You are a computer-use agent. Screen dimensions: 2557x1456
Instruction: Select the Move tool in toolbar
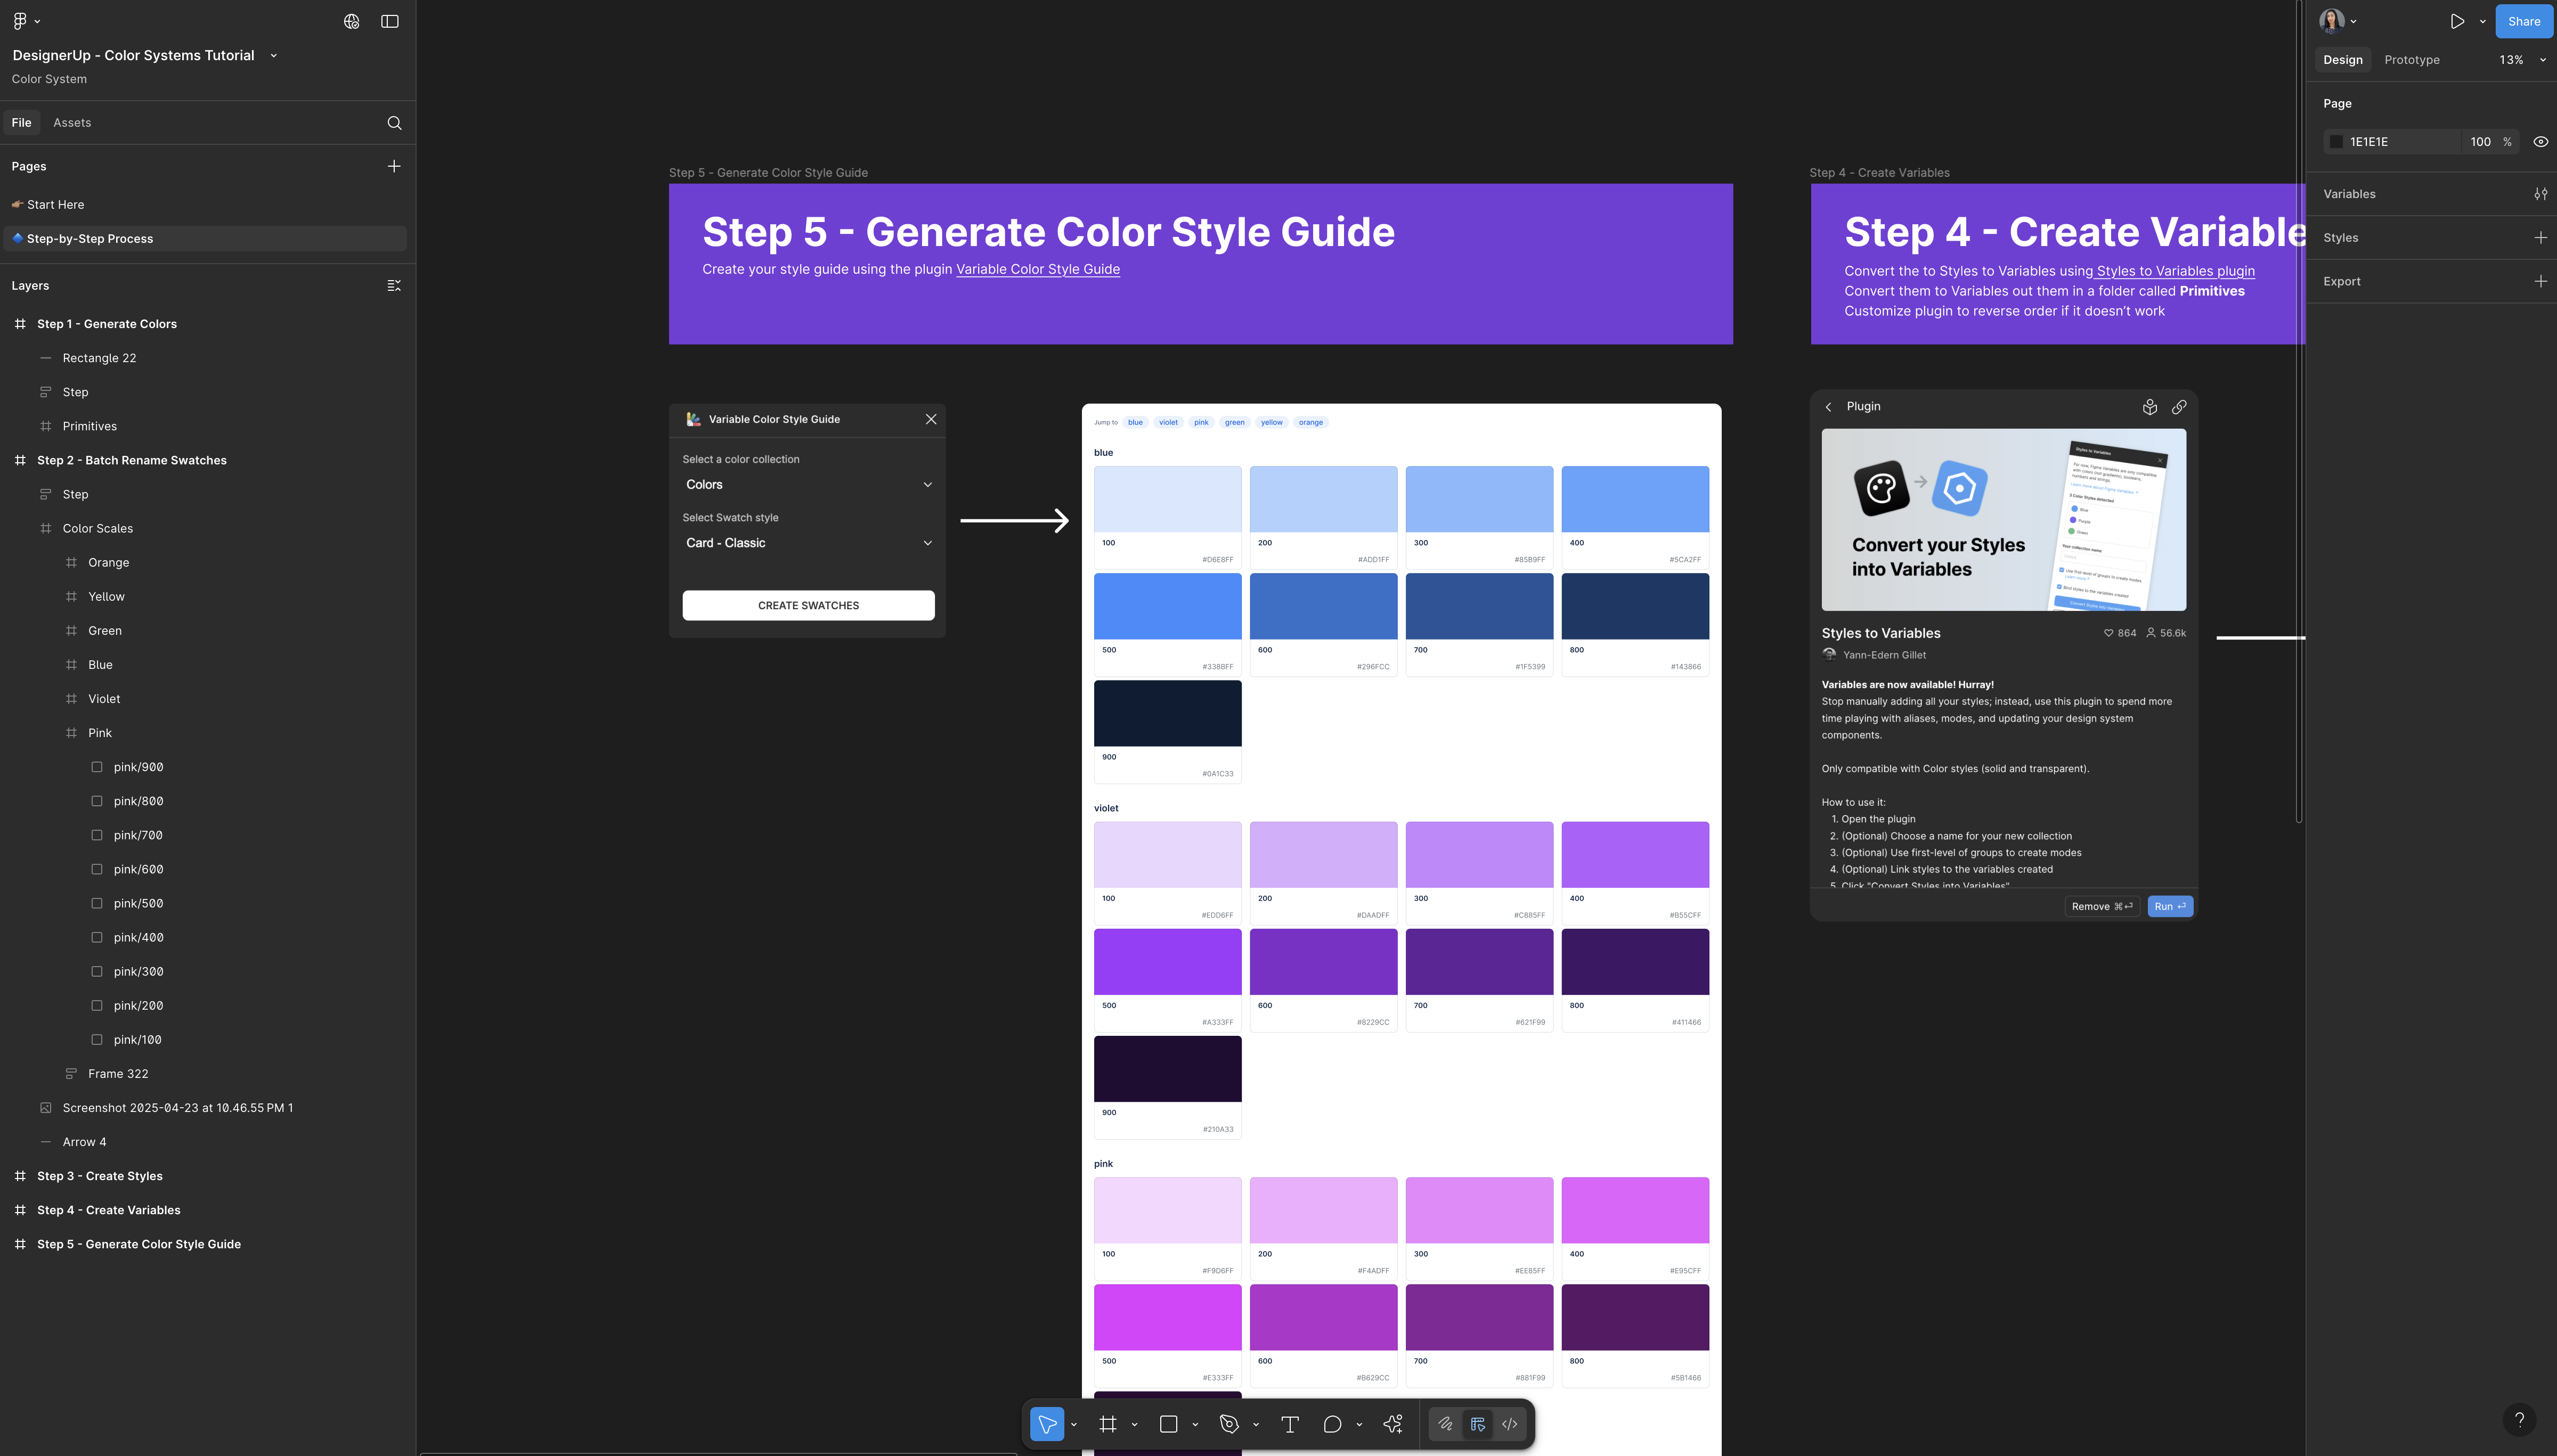[x=1047, y=1424]
